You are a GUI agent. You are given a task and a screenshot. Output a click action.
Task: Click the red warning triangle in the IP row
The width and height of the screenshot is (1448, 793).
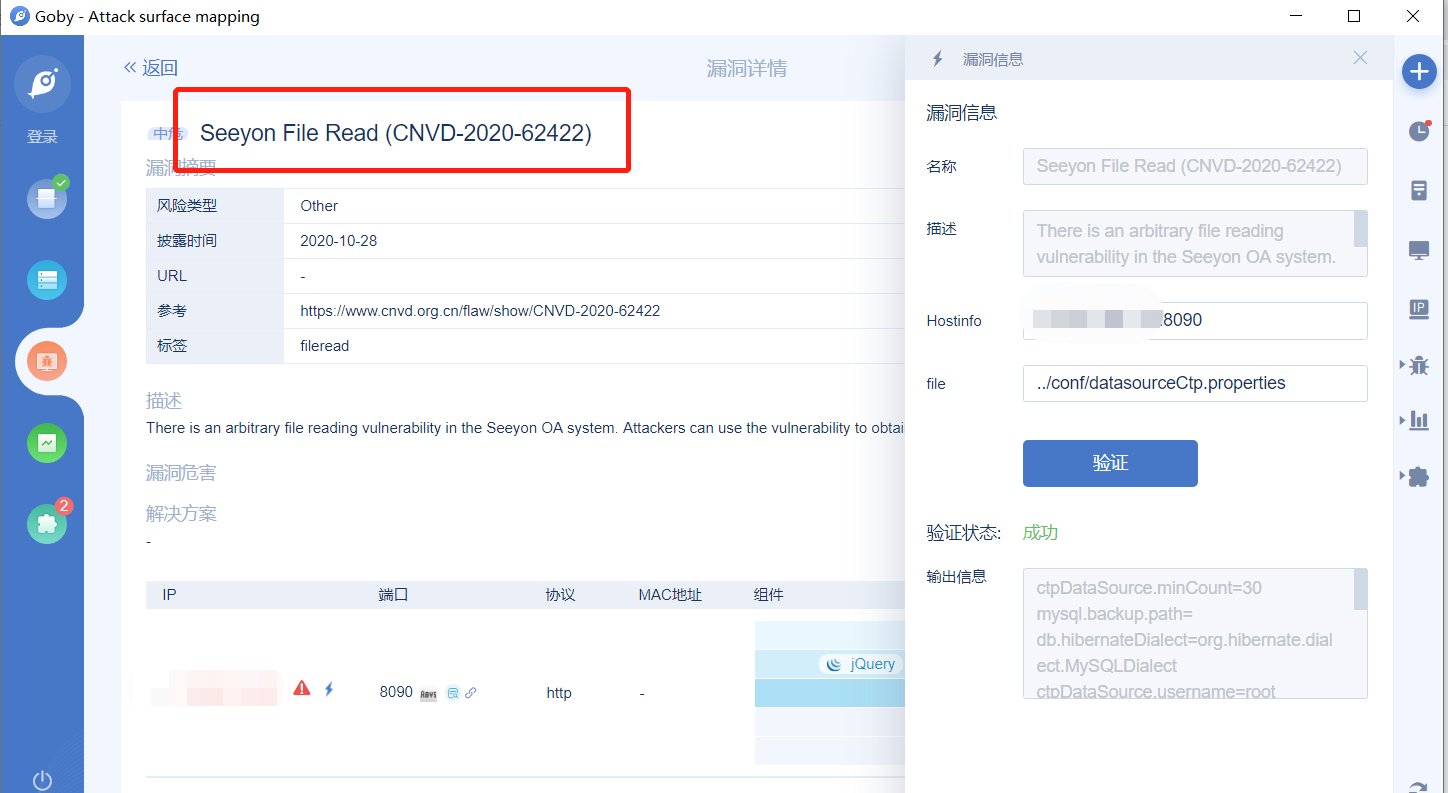(x=301, y=689)
